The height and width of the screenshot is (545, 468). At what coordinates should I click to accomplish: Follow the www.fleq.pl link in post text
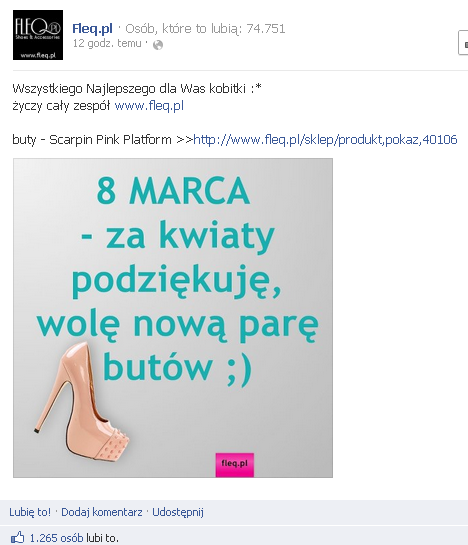149,106
